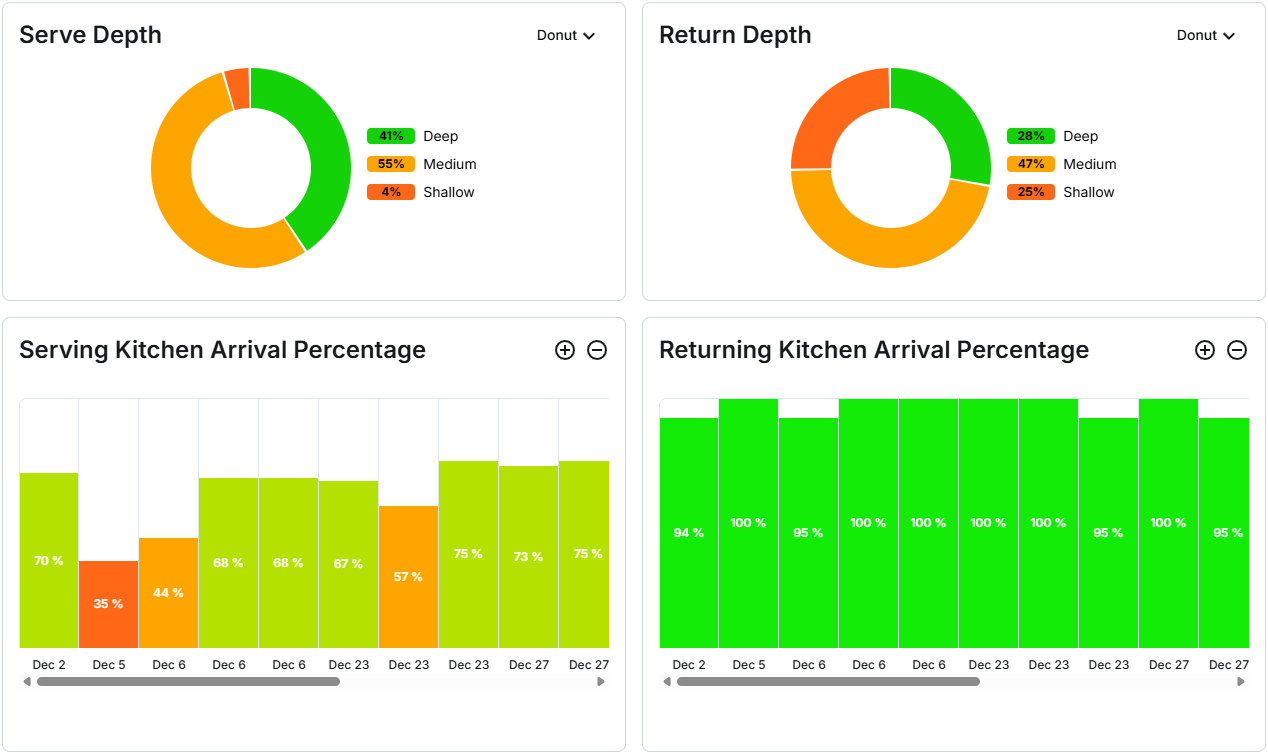The height and width of the screenshot is (756, 1268).
Task: Zoom in on Serving Kitchen Arrival chart
Action: (565, 350)
